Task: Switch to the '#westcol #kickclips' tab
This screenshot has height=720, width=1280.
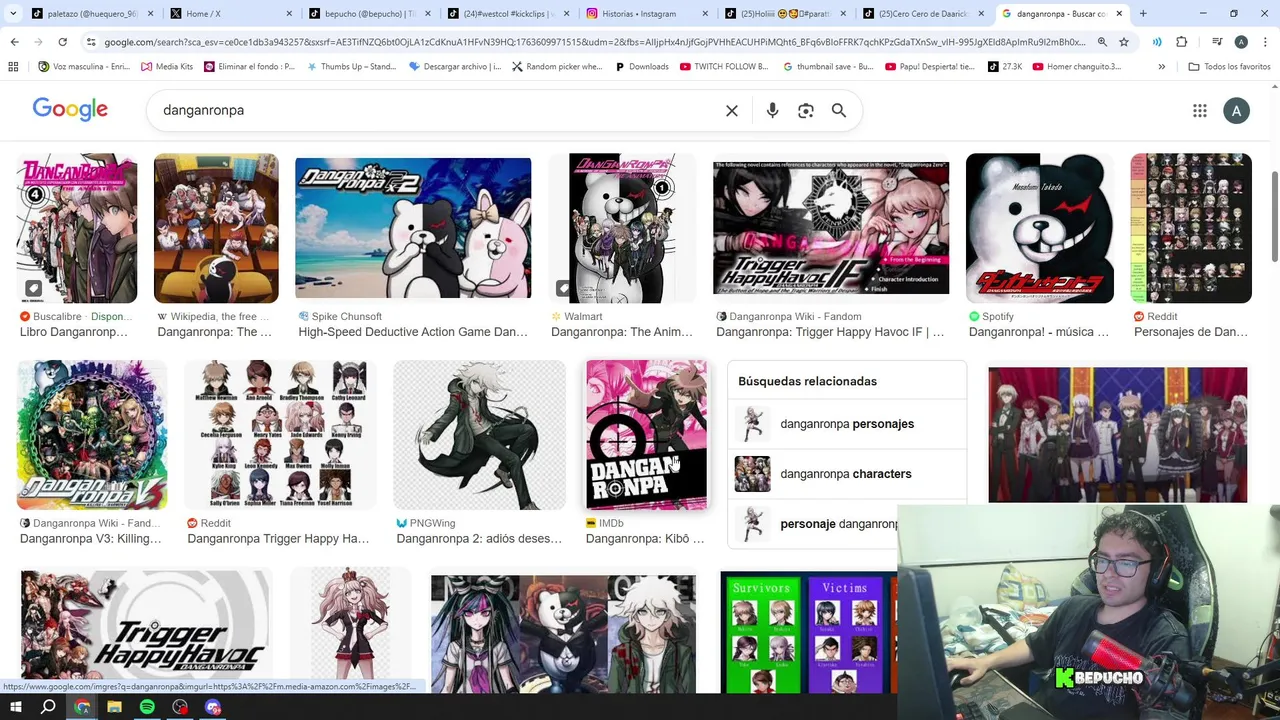Action: pyautogui.click(x=506, y=14)
